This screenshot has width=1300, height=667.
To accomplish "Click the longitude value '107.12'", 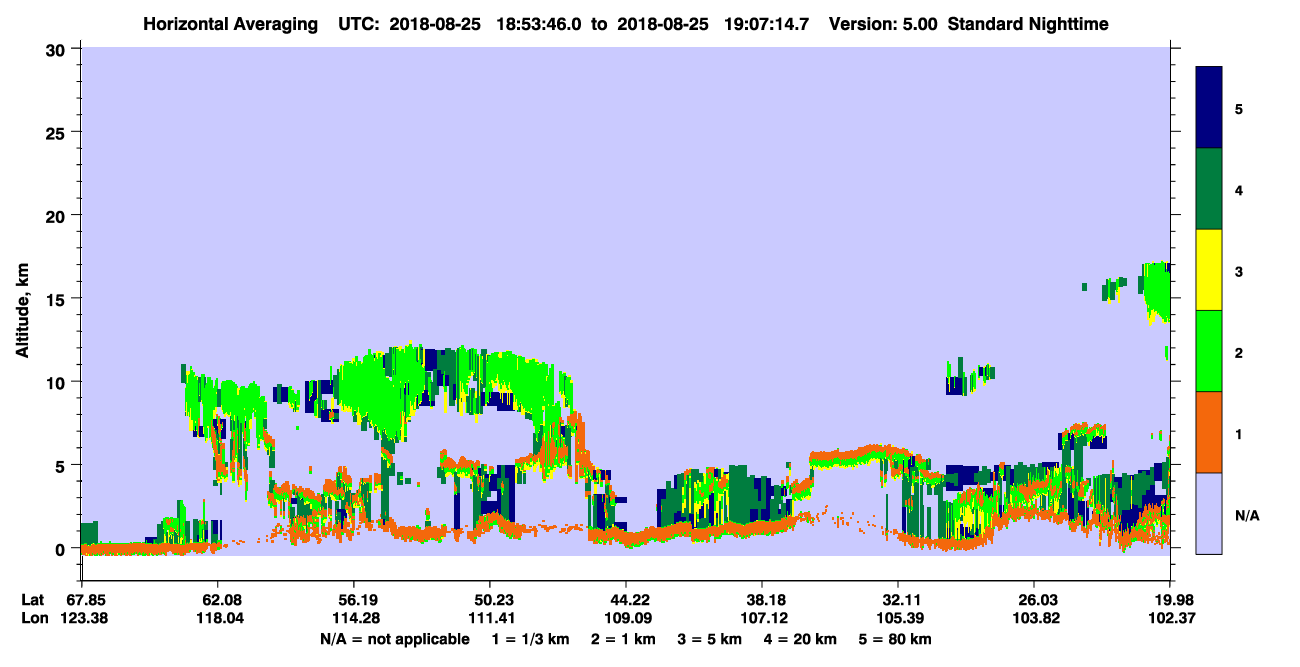I will click(762, 618).
